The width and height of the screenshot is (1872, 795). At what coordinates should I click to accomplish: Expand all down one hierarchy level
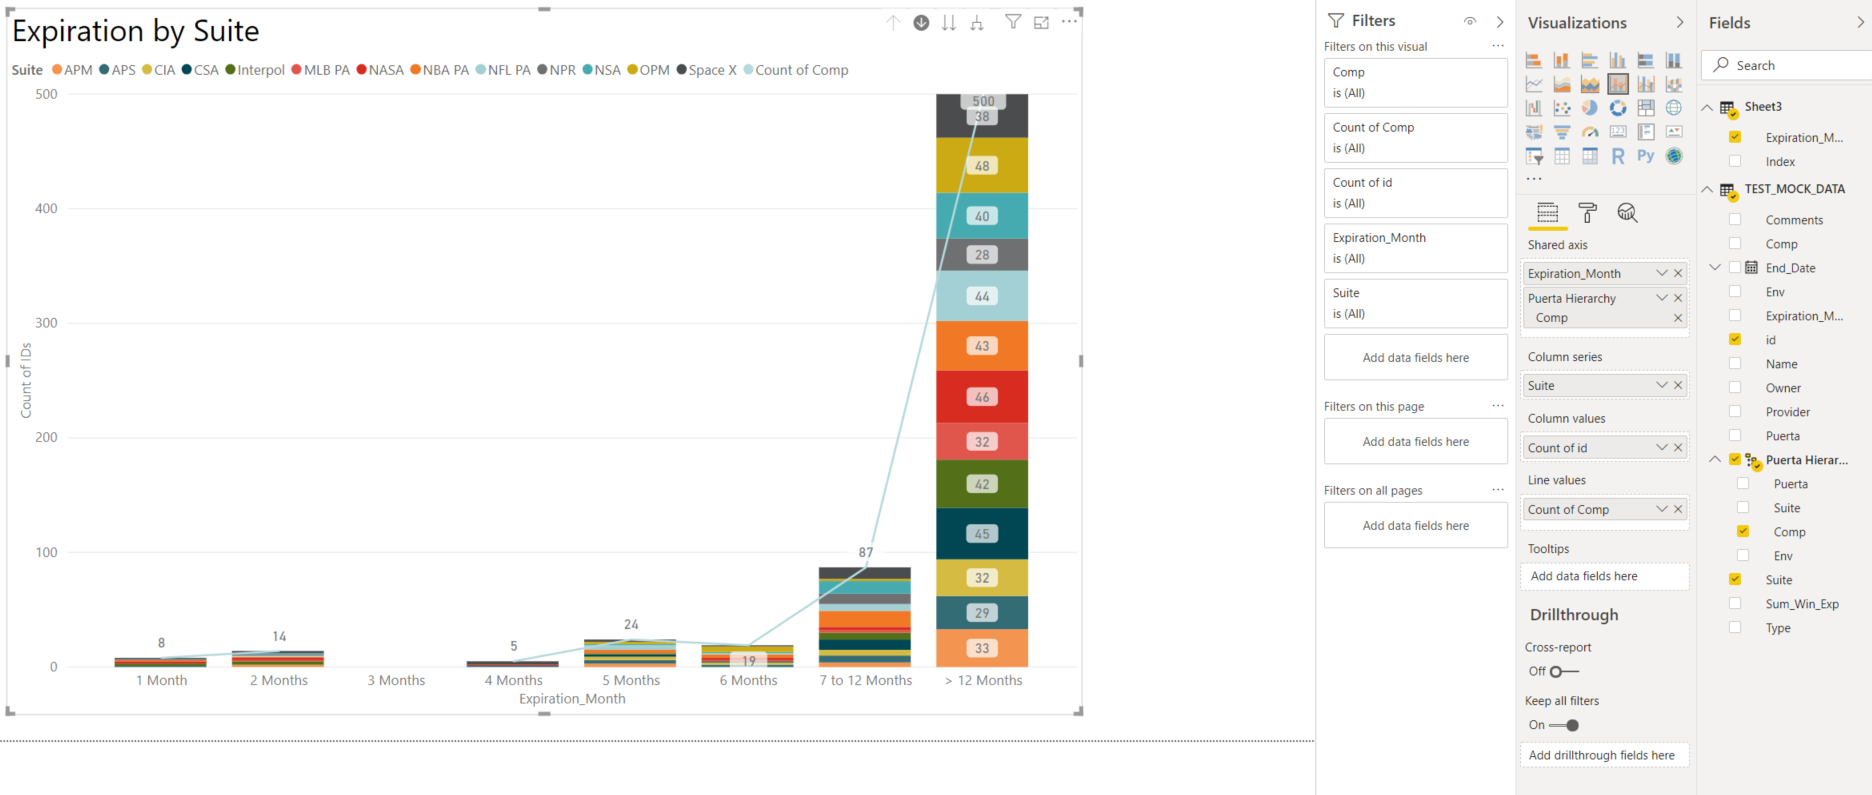pos(977,23)
